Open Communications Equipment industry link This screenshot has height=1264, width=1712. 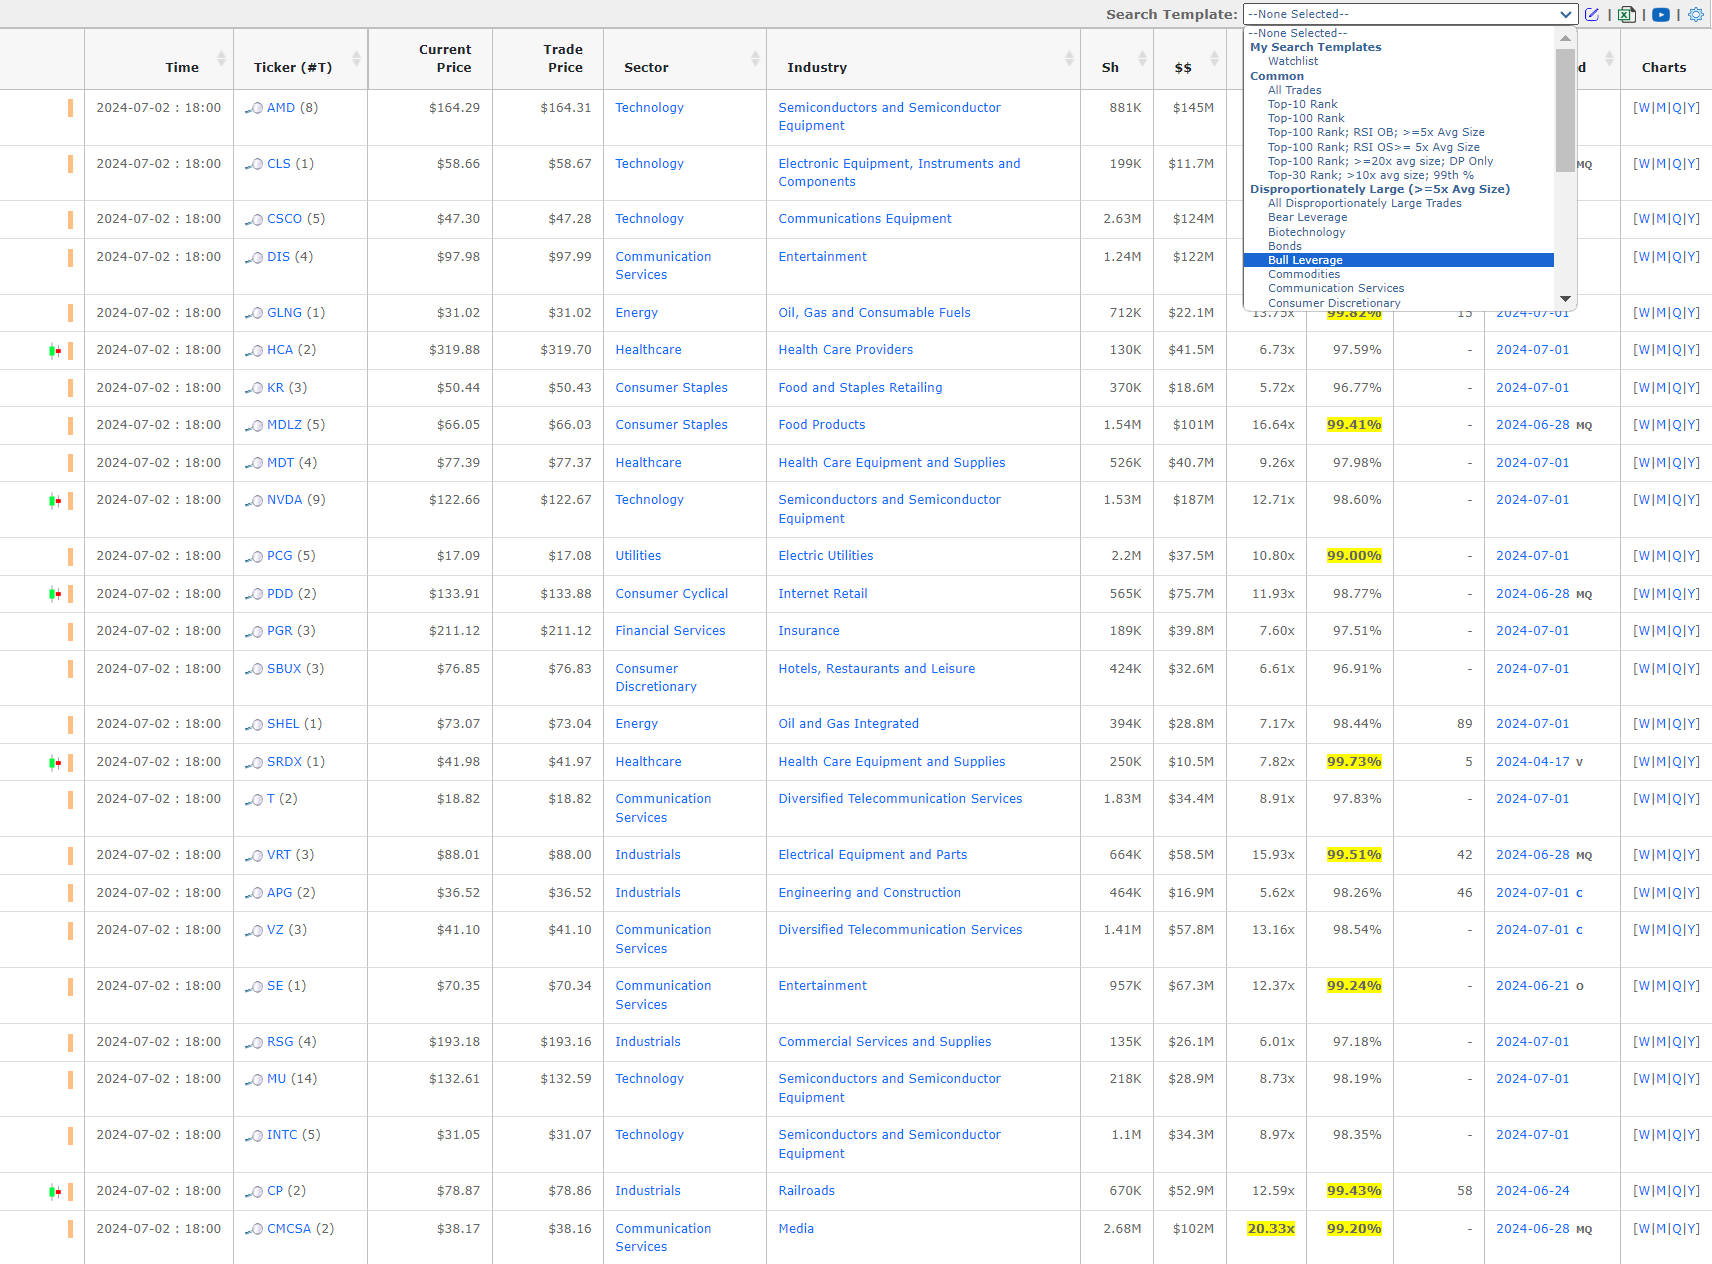[x=865, y=219]
